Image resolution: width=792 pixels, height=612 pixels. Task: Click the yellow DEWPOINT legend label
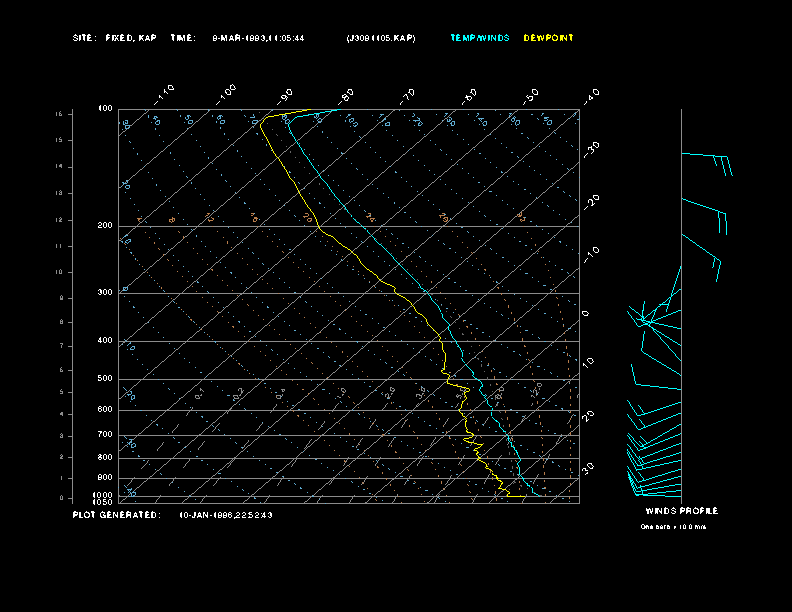tap(549, 38)
